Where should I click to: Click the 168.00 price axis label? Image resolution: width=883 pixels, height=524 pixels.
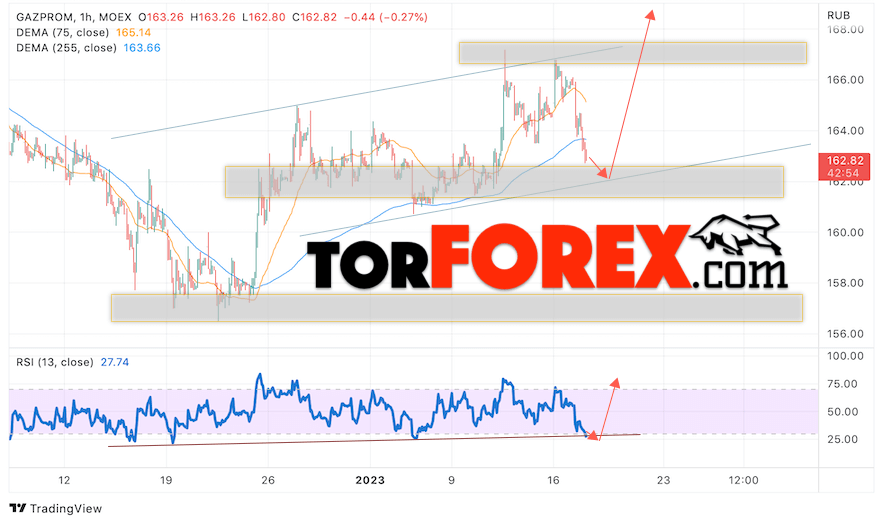pos(845,29)
